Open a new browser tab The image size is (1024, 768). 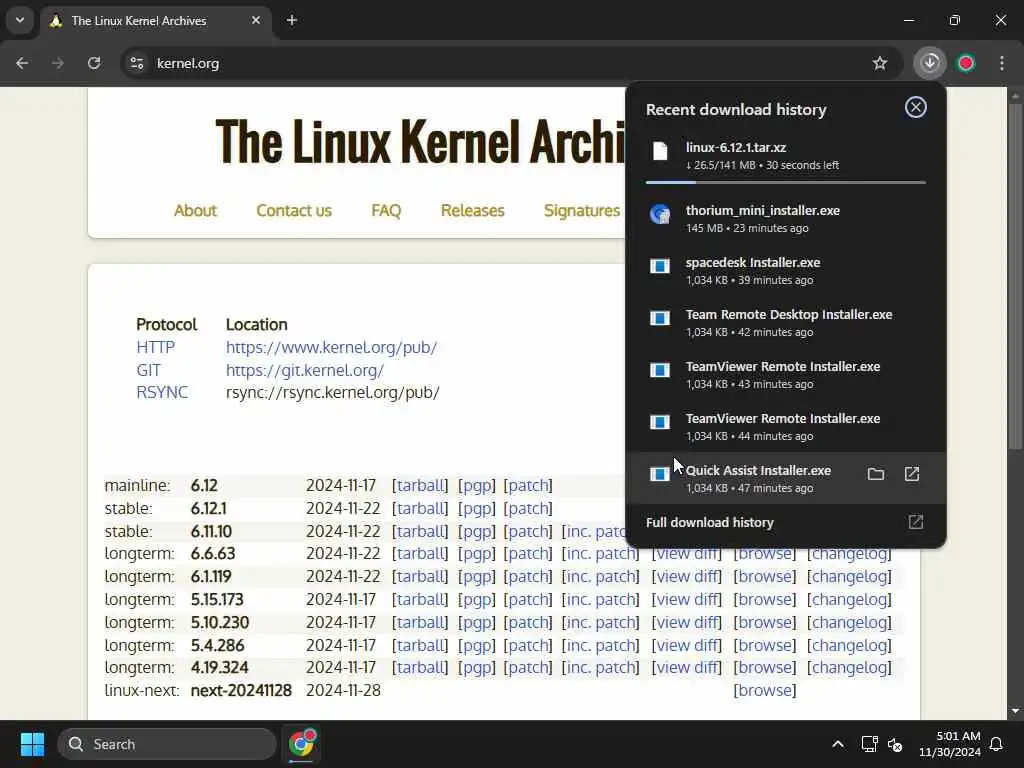click(292, 20)
